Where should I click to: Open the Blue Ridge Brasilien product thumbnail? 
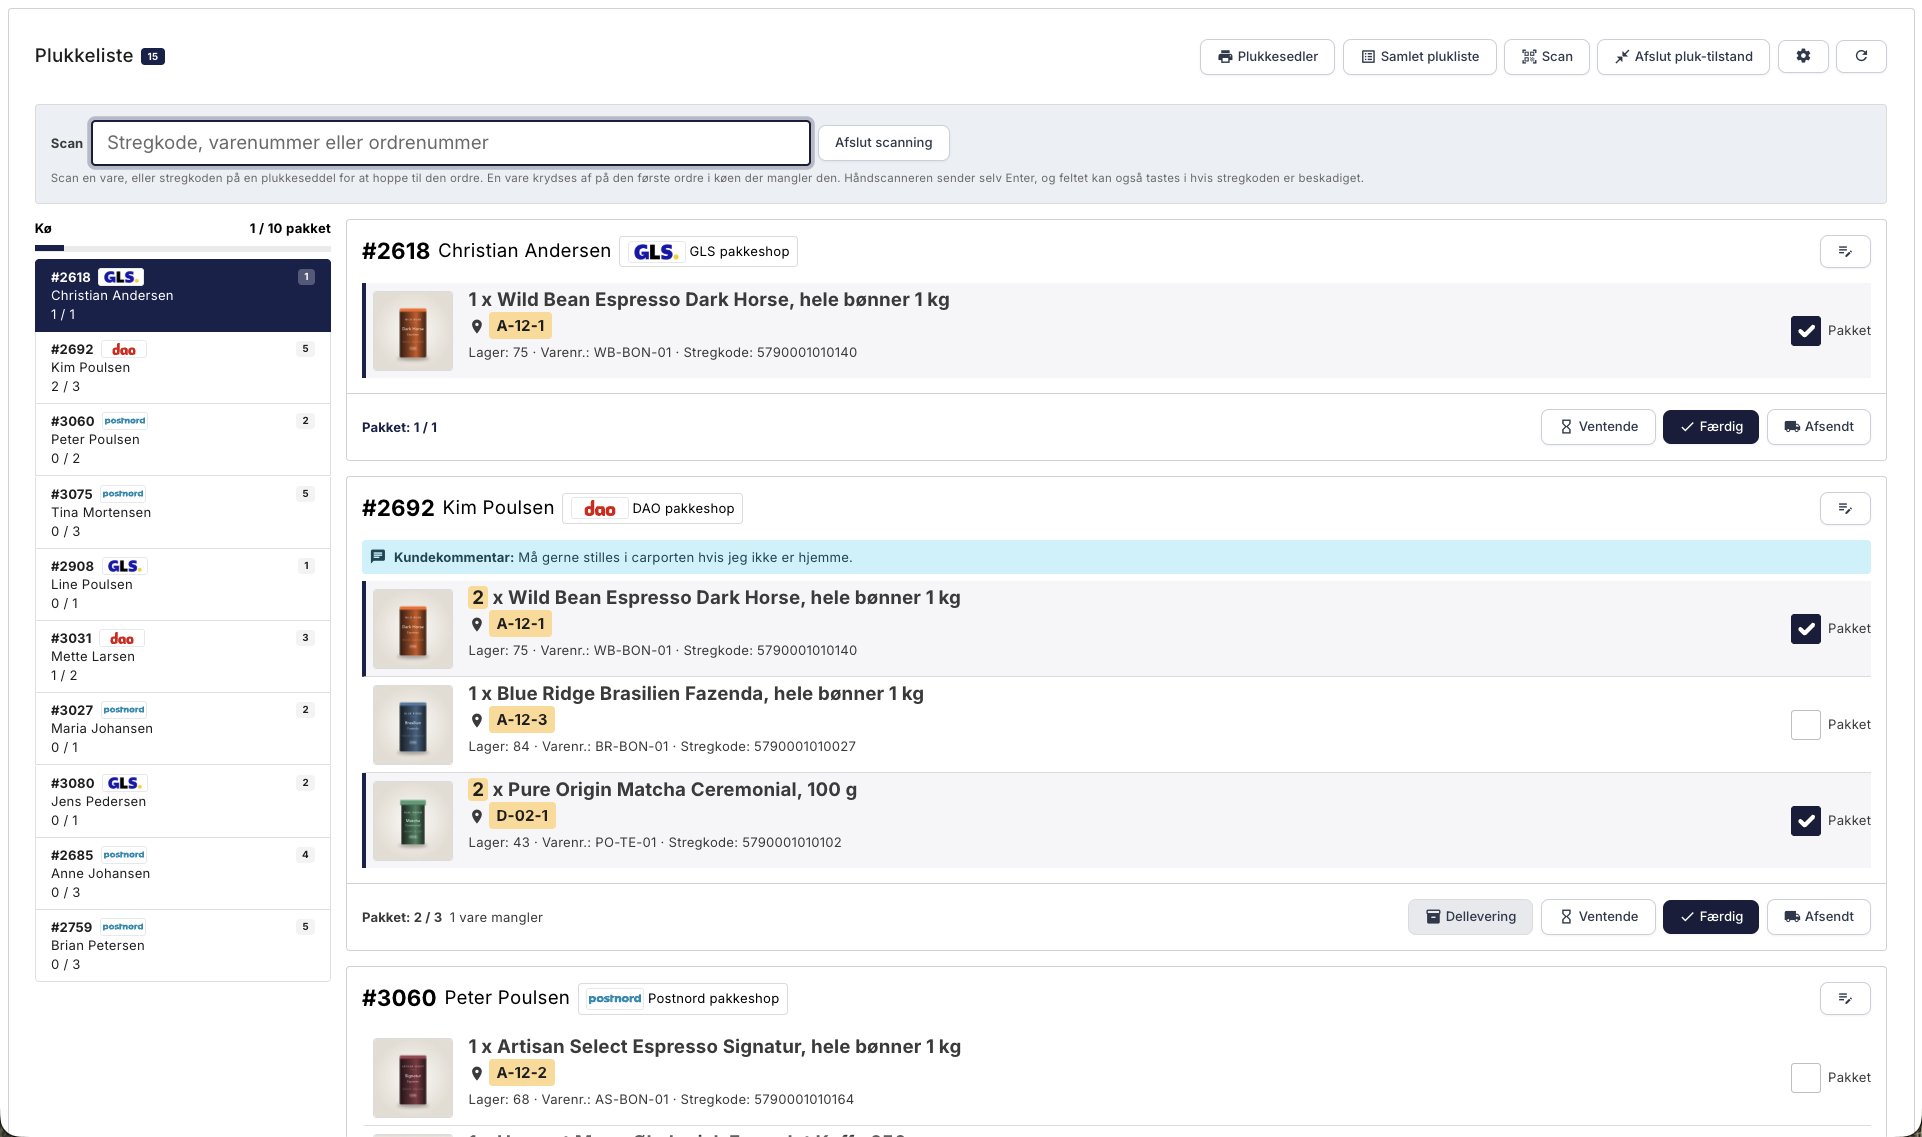[x=413, y=725]
